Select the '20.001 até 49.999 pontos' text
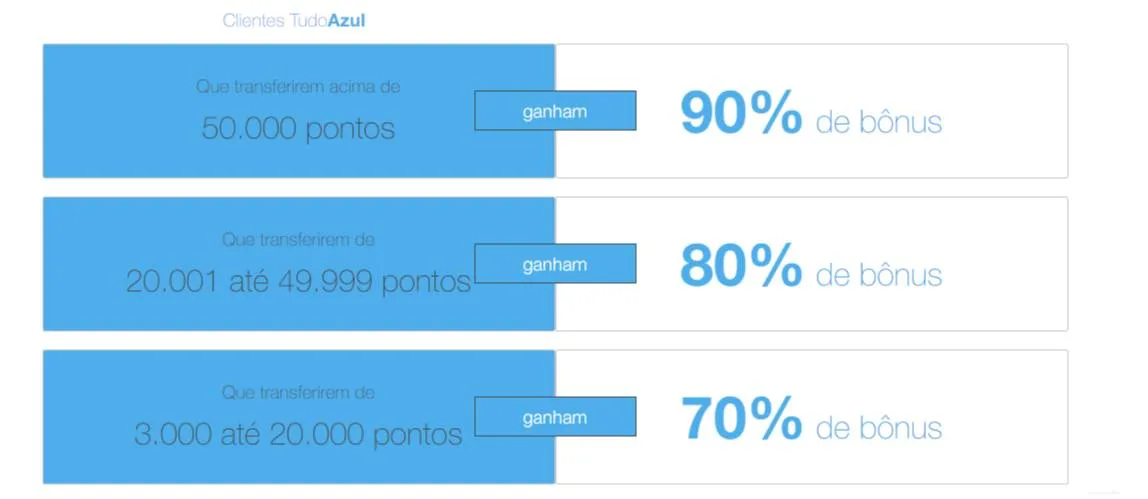Image resolution: width=1148 pixels, height=499 pixels. 298,282
